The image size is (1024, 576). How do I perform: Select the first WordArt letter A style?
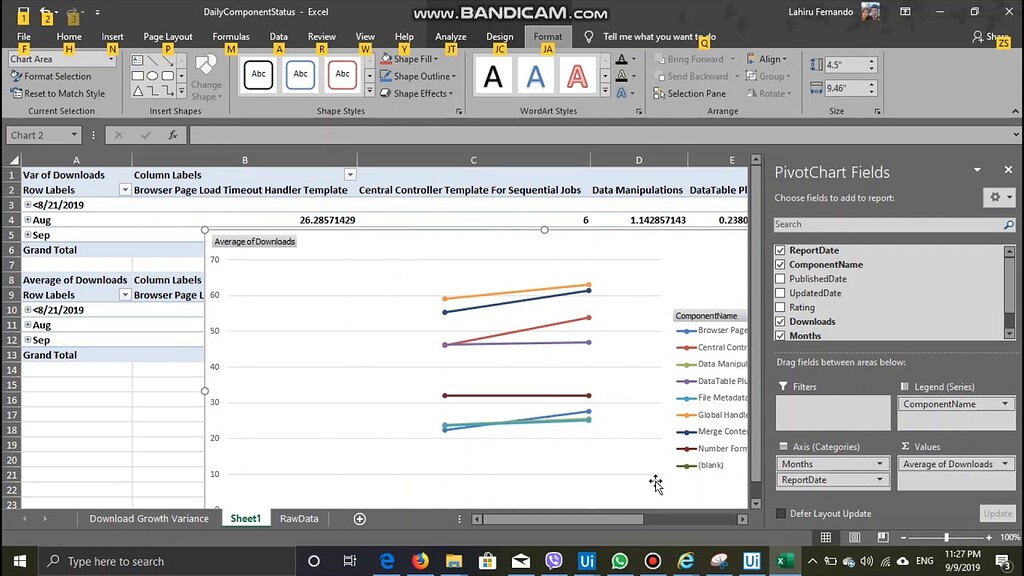pyautogui.click(x=493, y=74)
